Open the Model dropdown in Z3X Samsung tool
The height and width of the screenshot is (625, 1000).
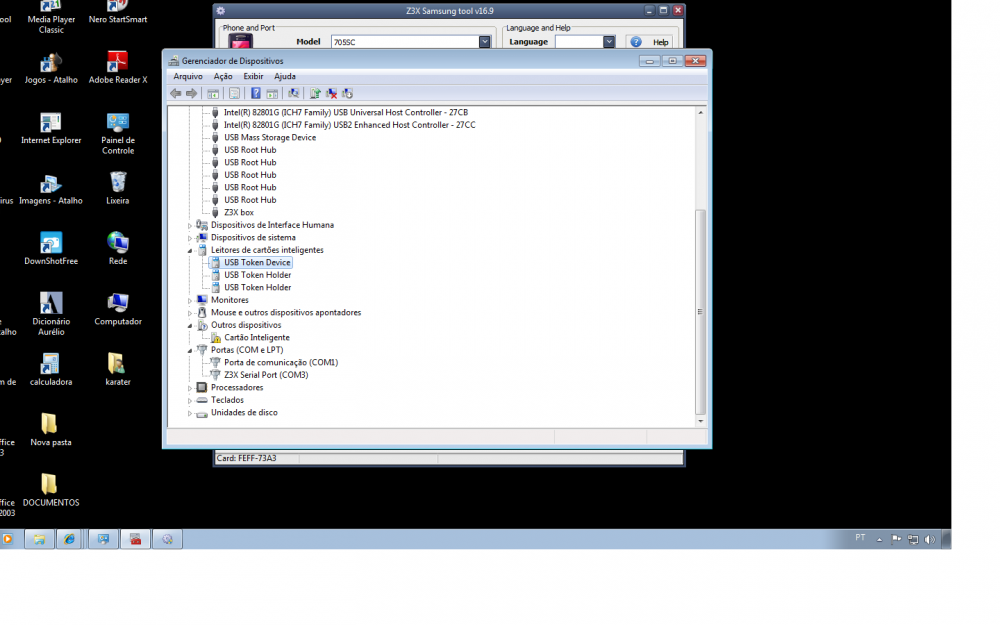[x=485, y=41]
